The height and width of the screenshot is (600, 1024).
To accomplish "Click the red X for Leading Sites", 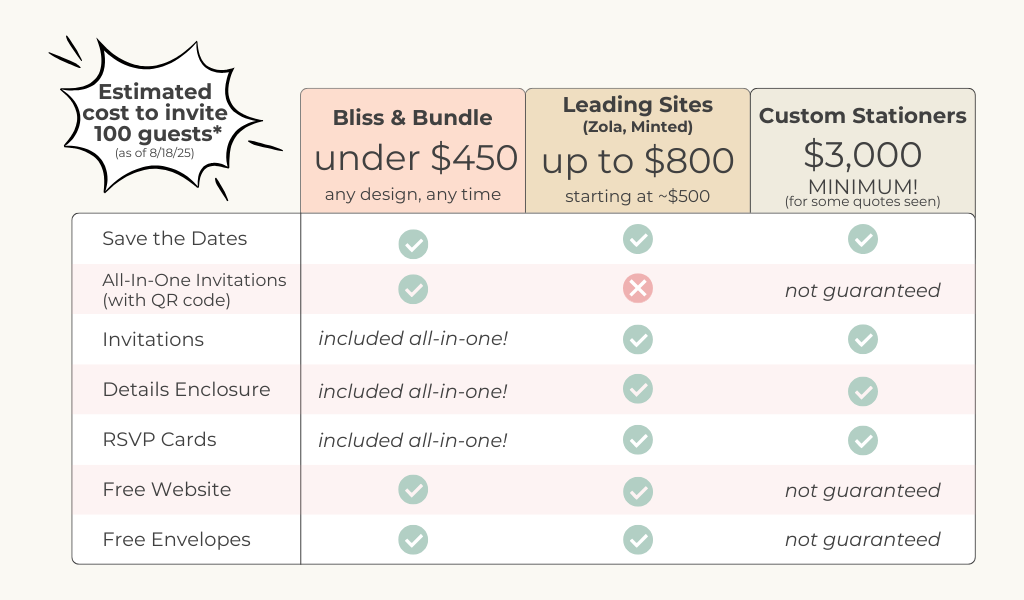I will [638, 289].
